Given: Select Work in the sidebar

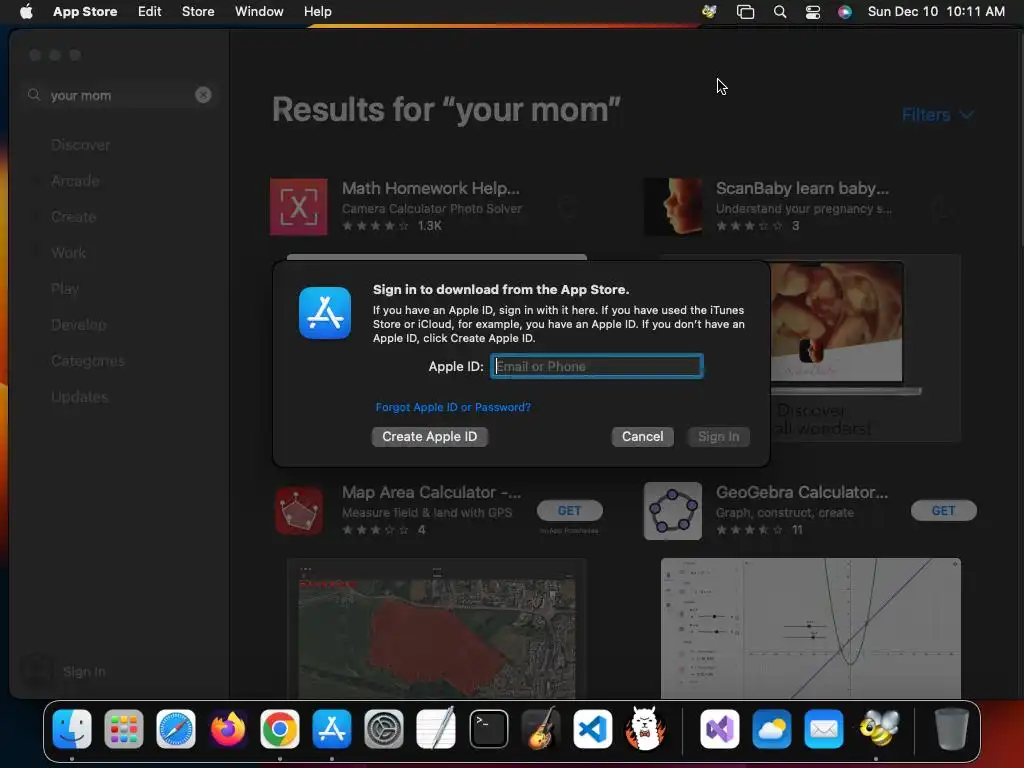Looking at the screenshot, I should [x=69, y=253].
